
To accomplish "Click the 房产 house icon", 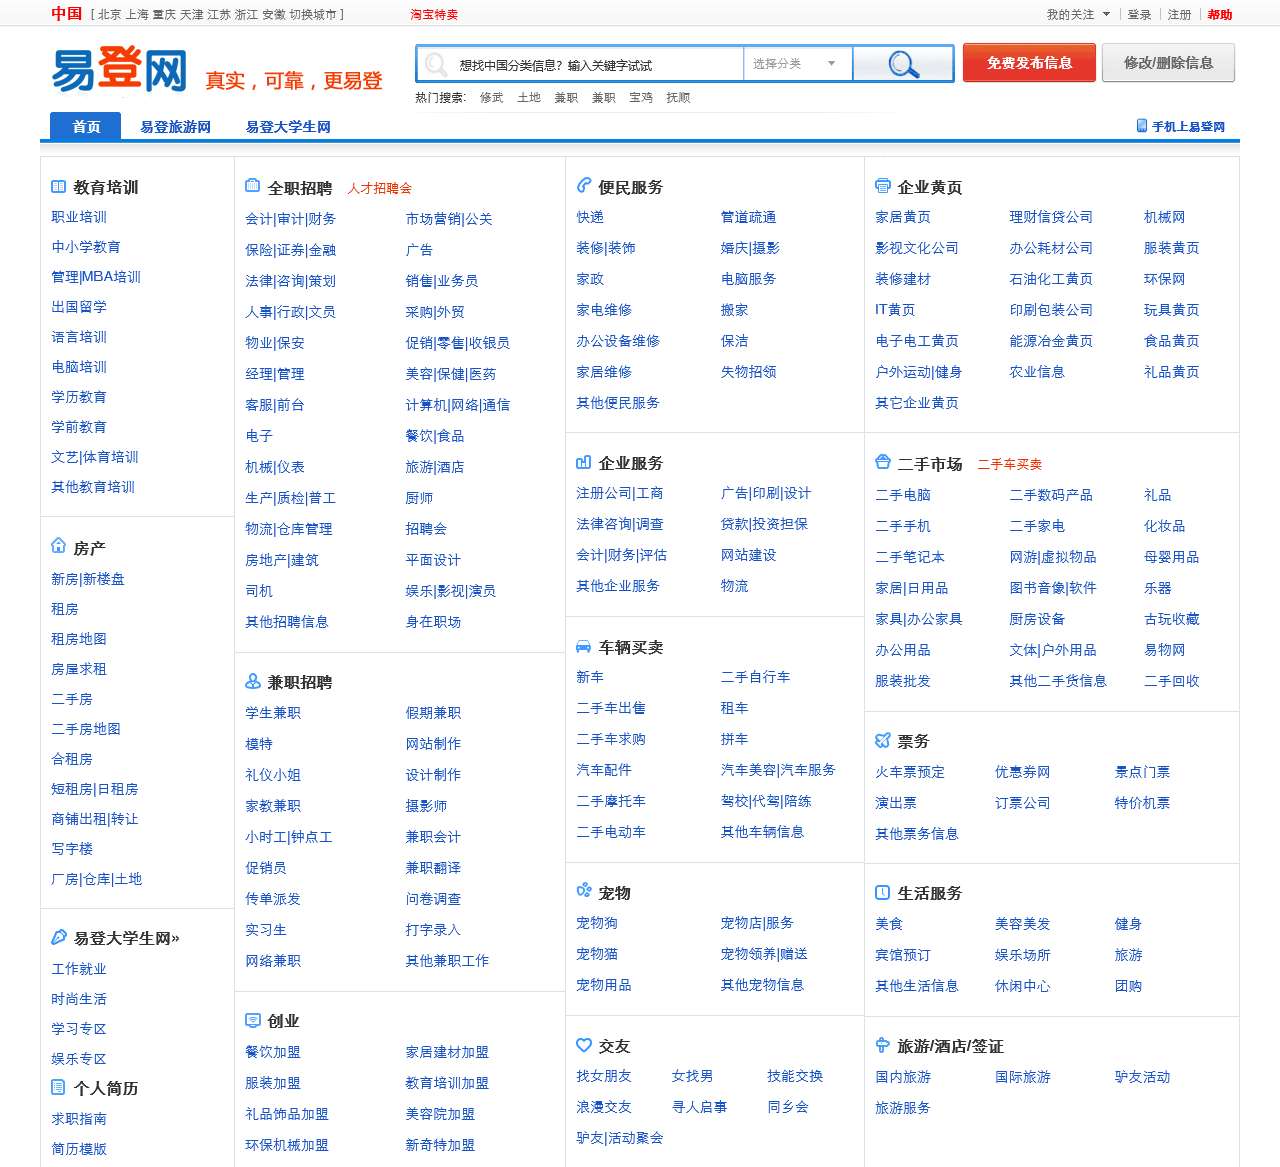I will (x=58, y=546).
